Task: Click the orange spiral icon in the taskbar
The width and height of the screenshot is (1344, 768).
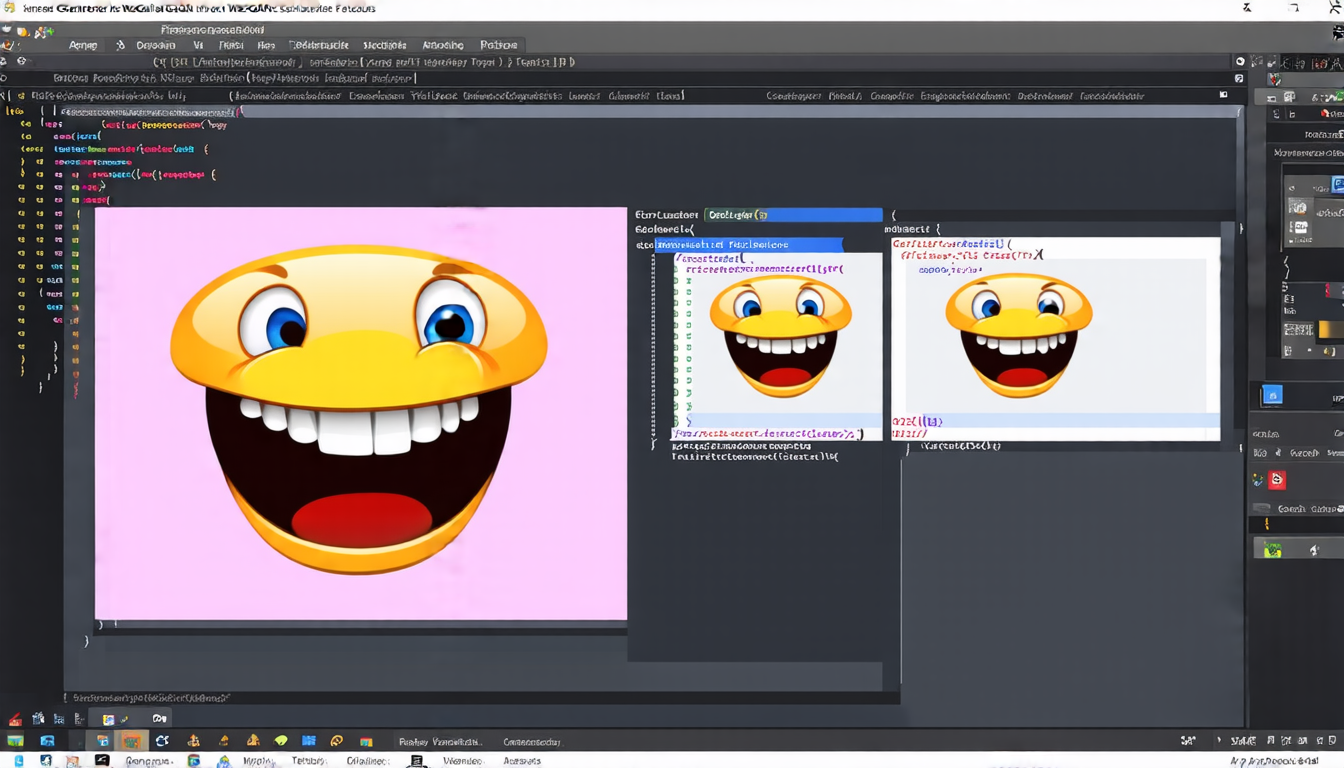Action: coord(337,741)
